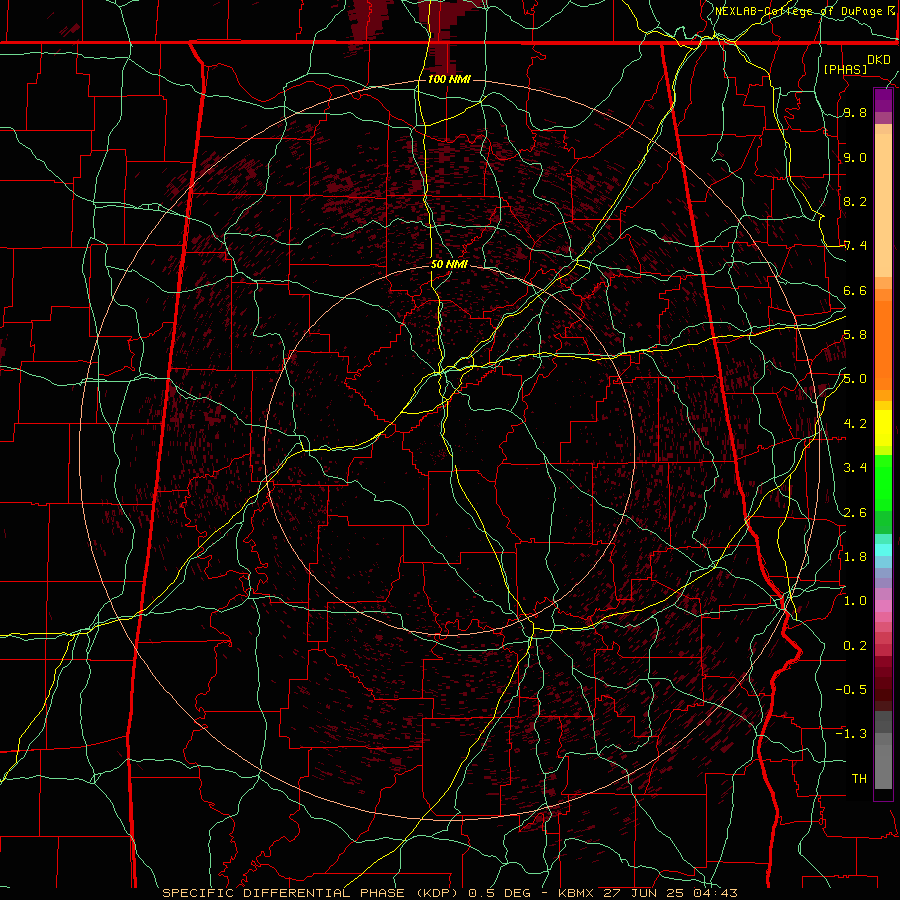Click the 0.5 DEG elevation text in caption
This screenshot has width=900, height=900.
(x=499, y=893)
